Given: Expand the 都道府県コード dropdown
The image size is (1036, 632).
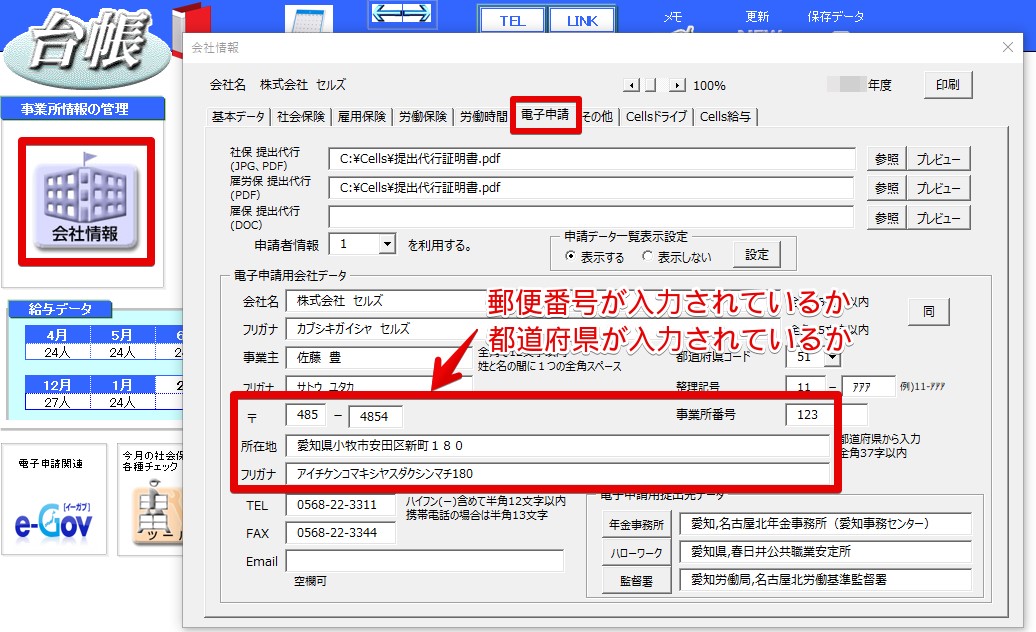Looking at the screenshot, I should coord(832,357).
